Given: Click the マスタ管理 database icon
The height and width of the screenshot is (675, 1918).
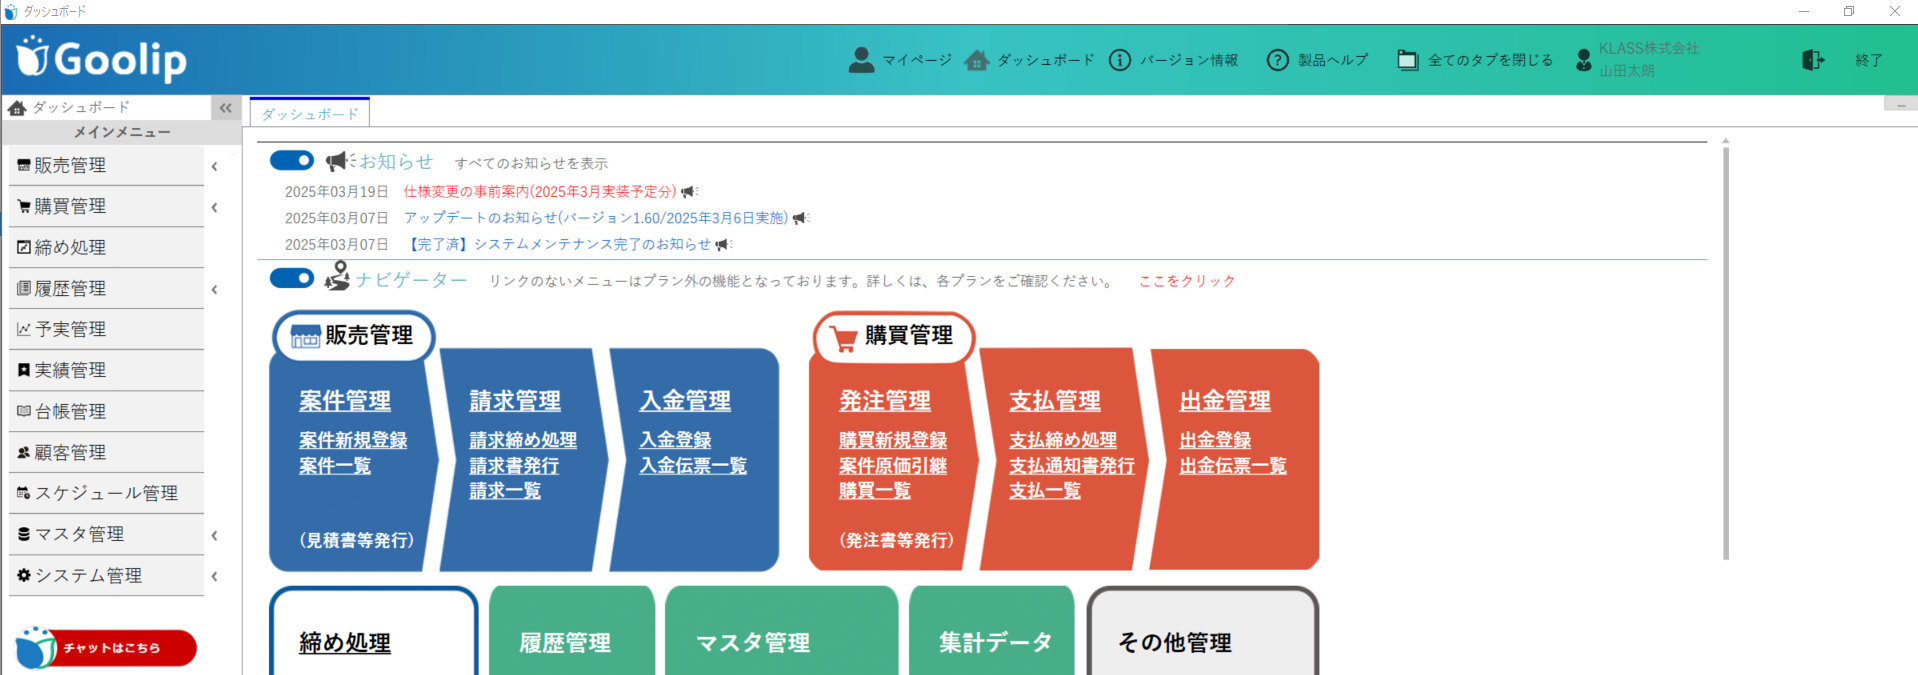Looking at the screenshot, I should [24, 534].
